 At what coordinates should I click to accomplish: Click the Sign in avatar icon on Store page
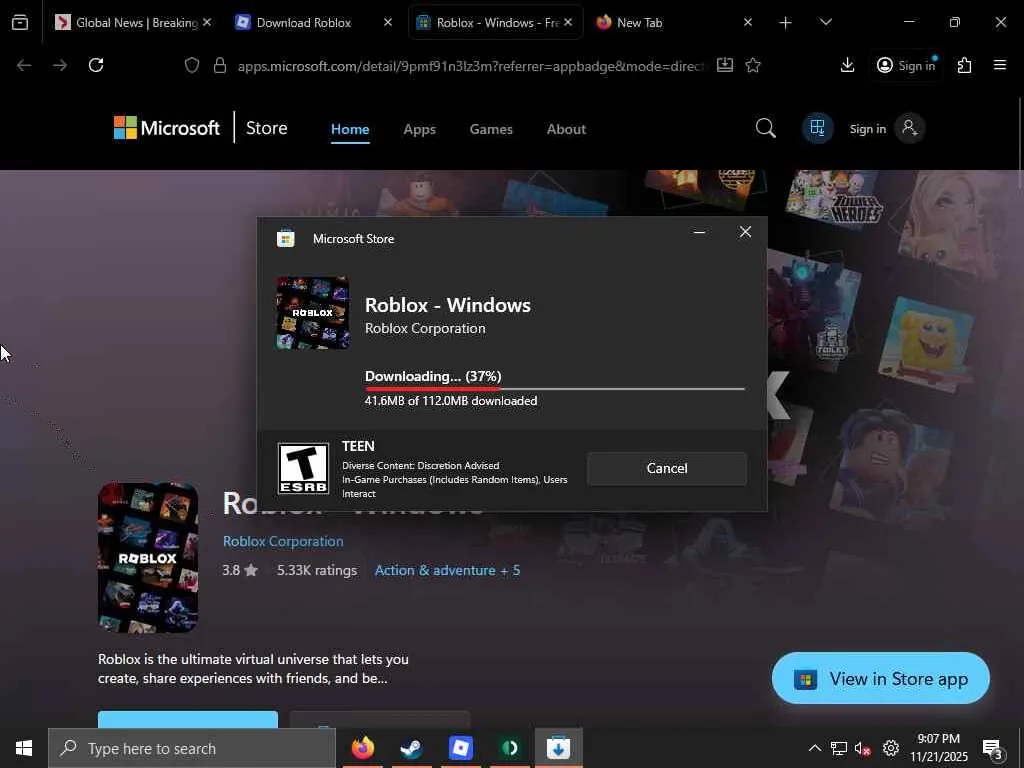[909, 128]
